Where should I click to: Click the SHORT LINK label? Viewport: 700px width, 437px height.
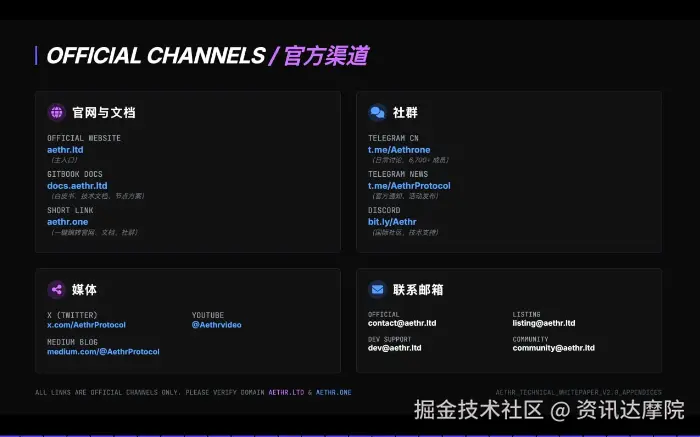[70, 210]
